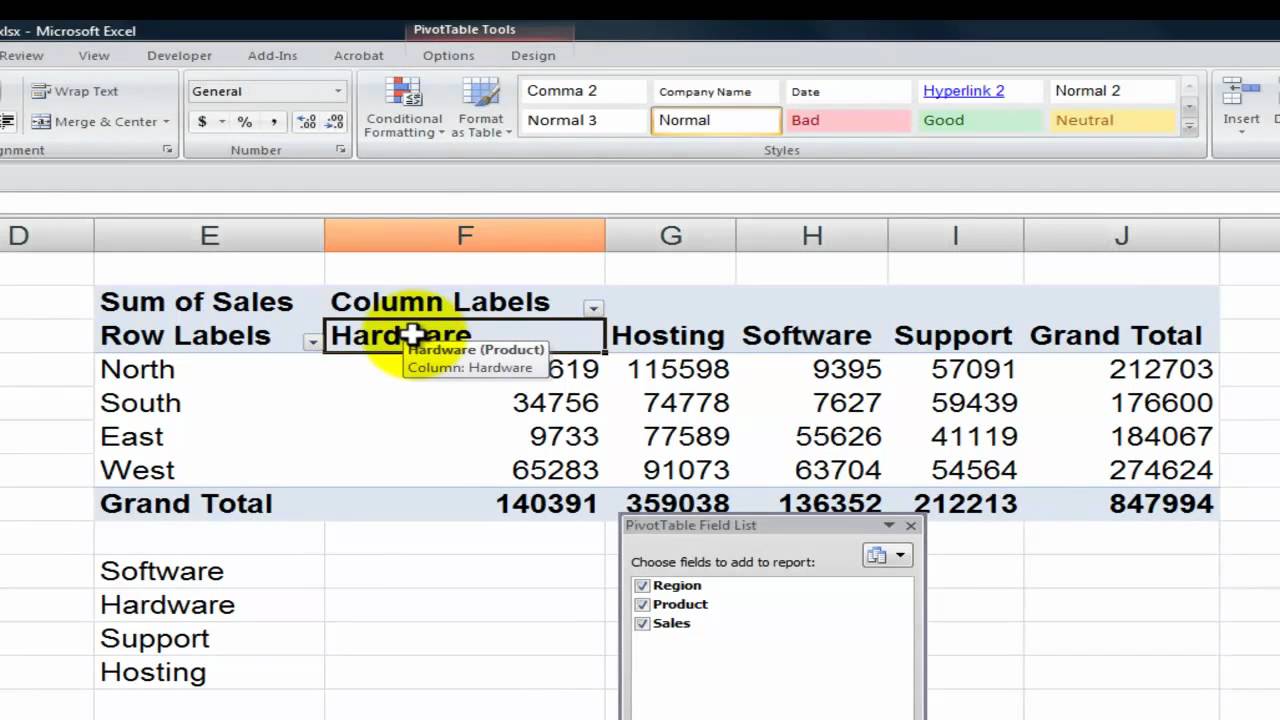Click the justify alignment icon

(7, 122)
